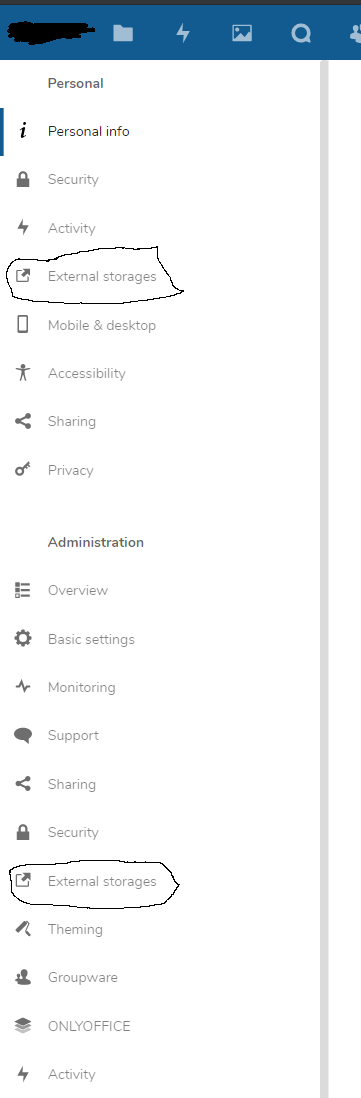The width and height of the screenshot is (361, 1098).
Task: Click the sidebar vertical scrollbar
Action: (x=324, y=578)
